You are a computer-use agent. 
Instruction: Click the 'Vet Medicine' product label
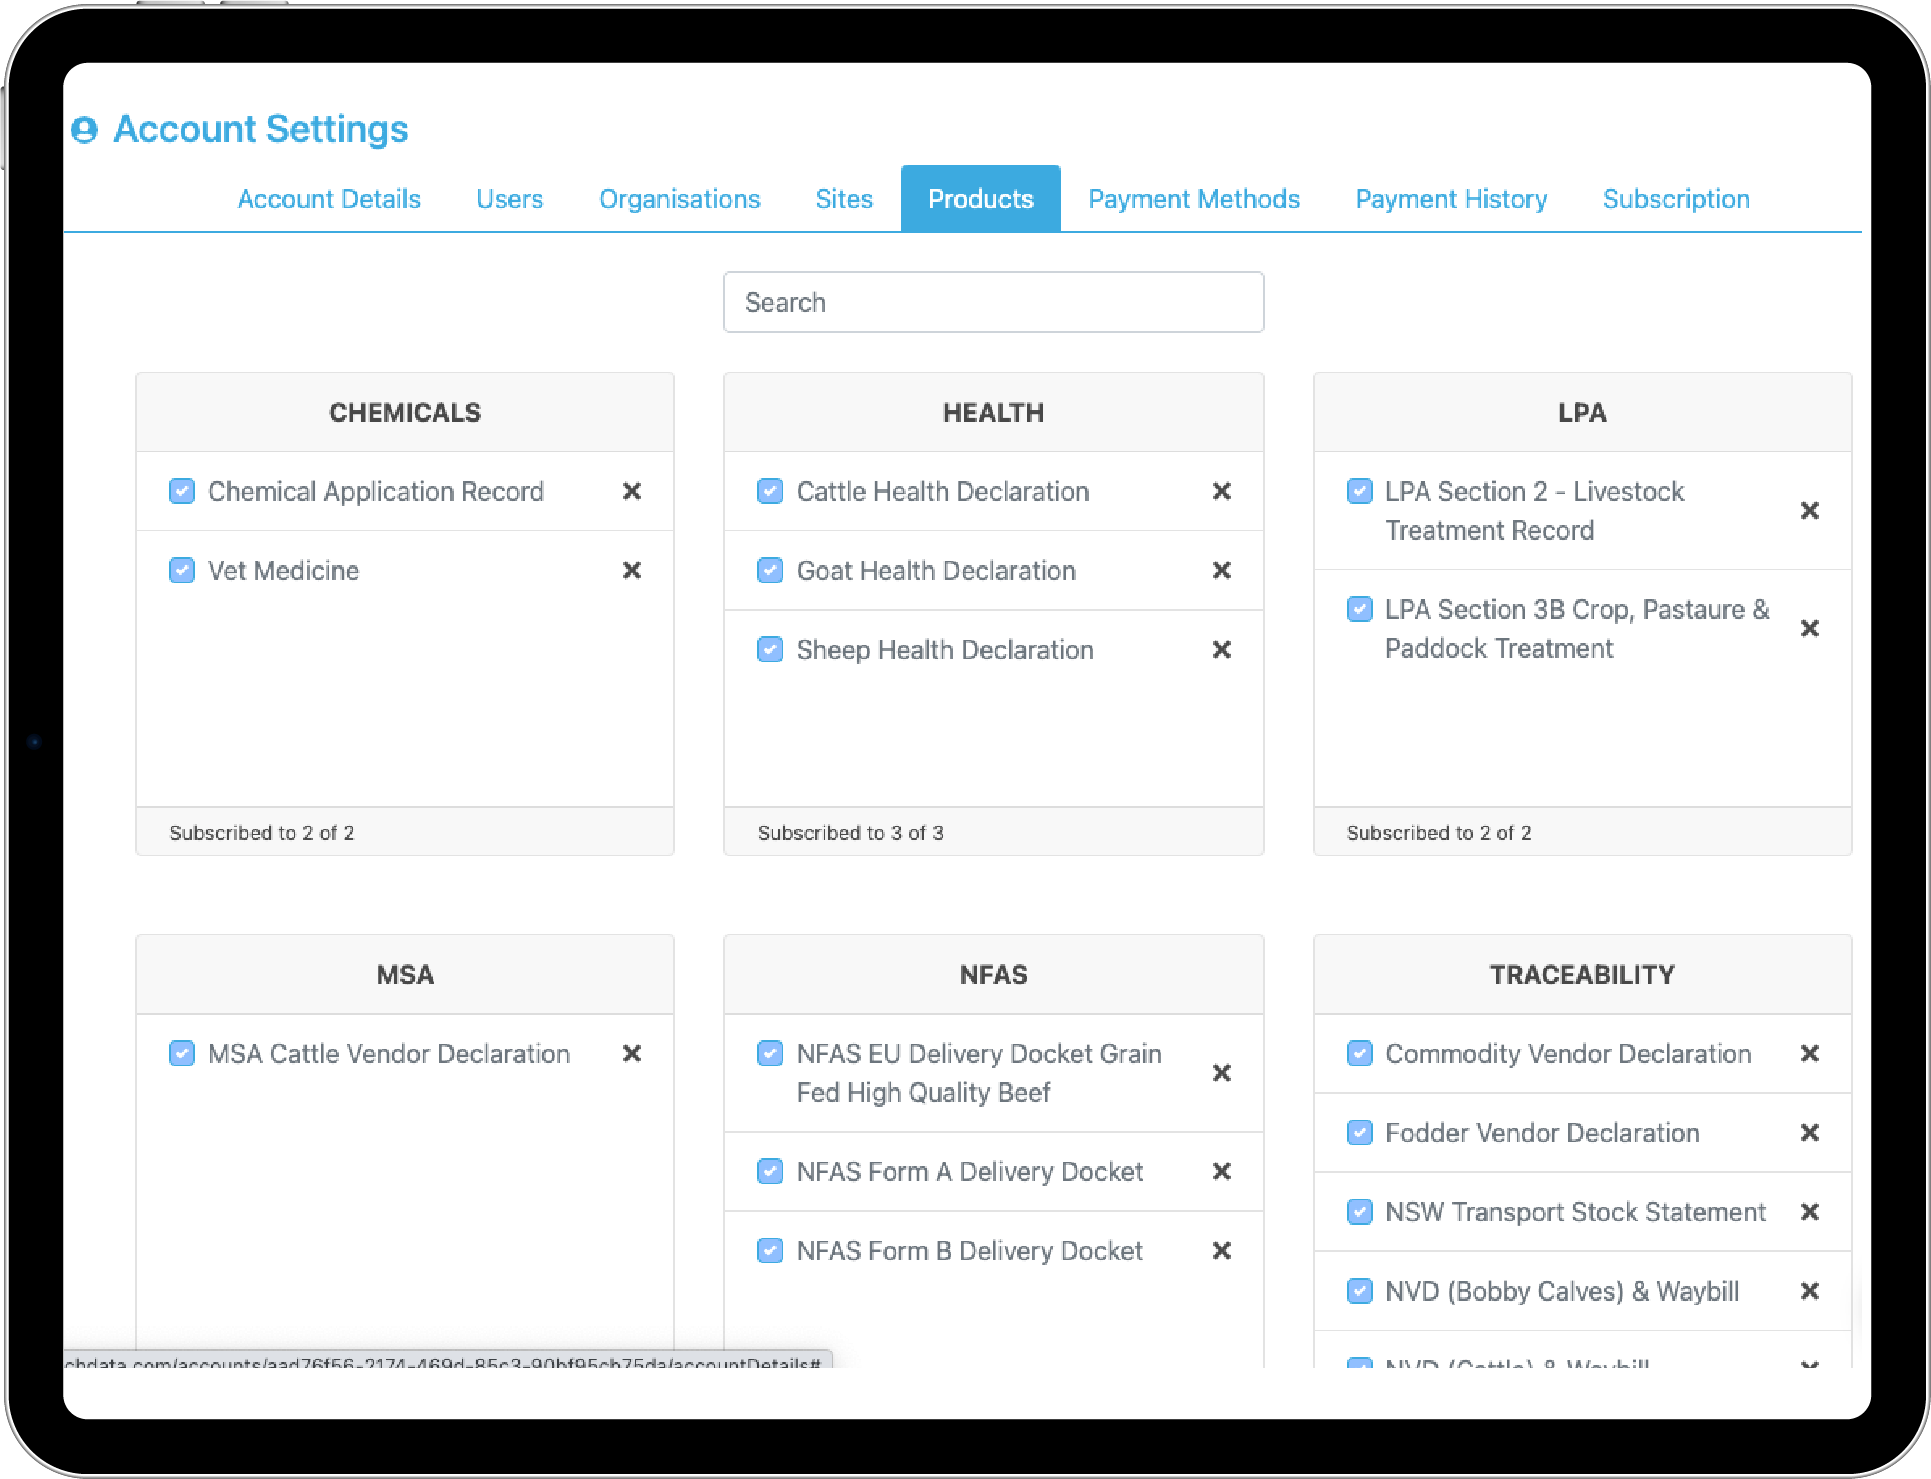283,571
